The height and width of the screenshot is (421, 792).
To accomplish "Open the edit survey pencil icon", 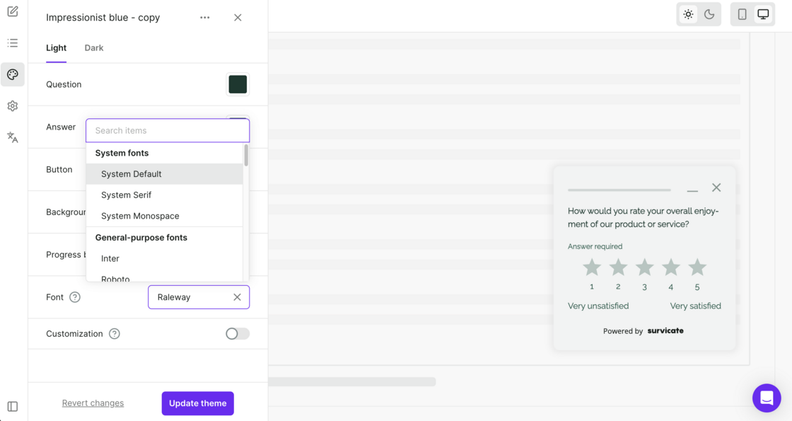I will (x=13, y=11).
